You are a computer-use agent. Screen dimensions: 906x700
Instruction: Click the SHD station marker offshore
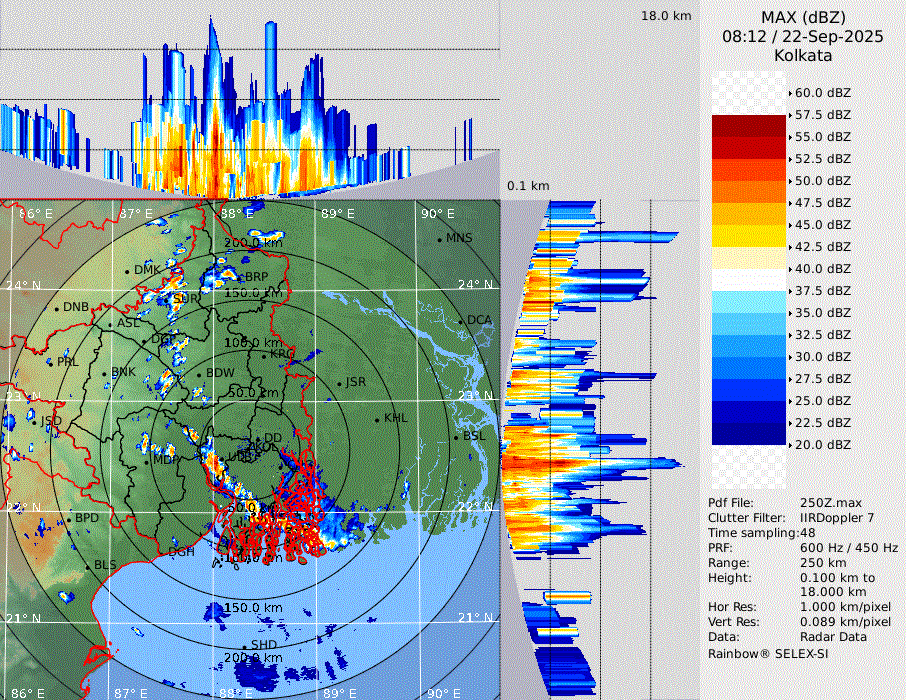click(246, 646)
